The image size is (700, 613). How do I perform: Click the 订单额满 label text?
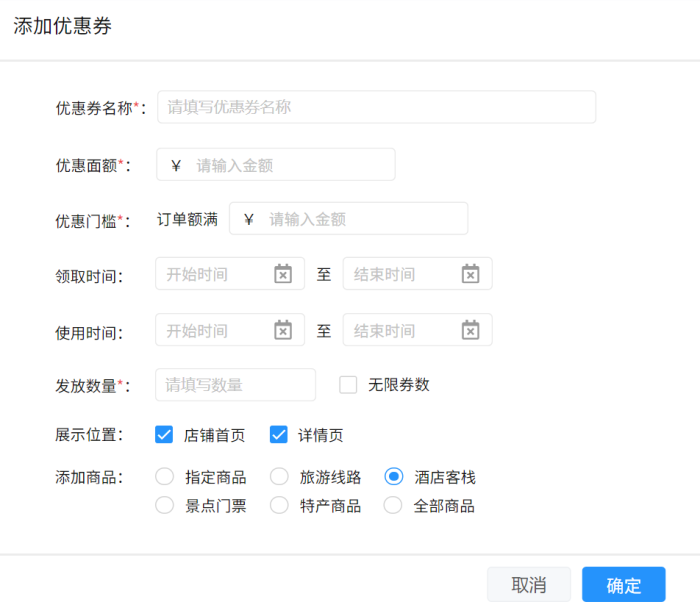click(x=188, y=219)
